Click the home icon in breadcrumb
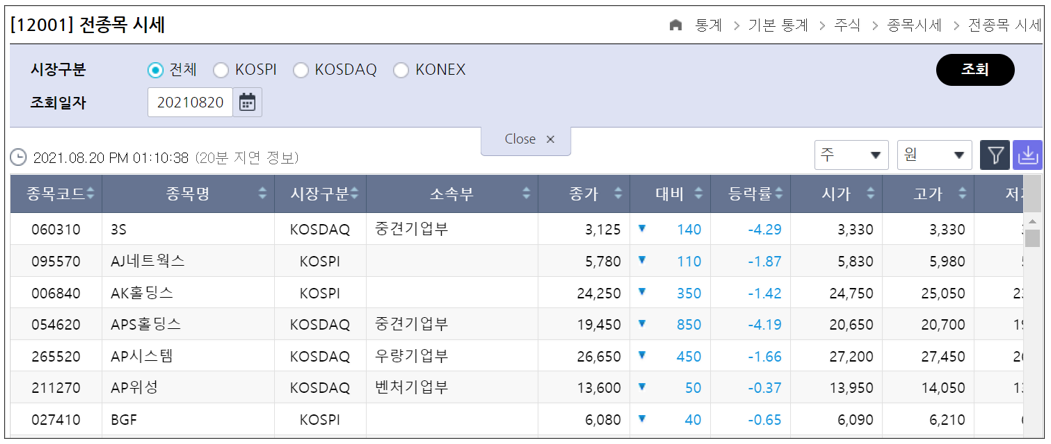The image size is (1051, 444). pyautogui.click(x=676, y=25)
